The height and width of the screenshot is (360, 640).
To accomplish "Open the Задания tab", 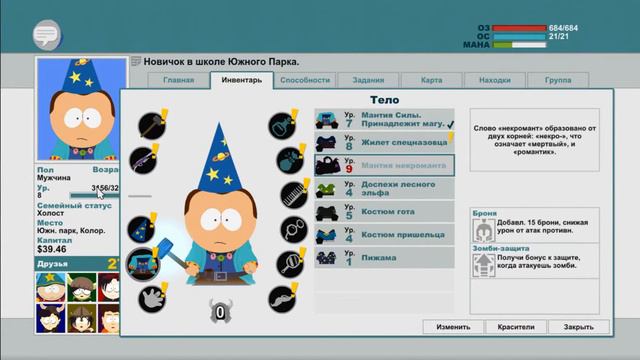I will tap(368, 80).
